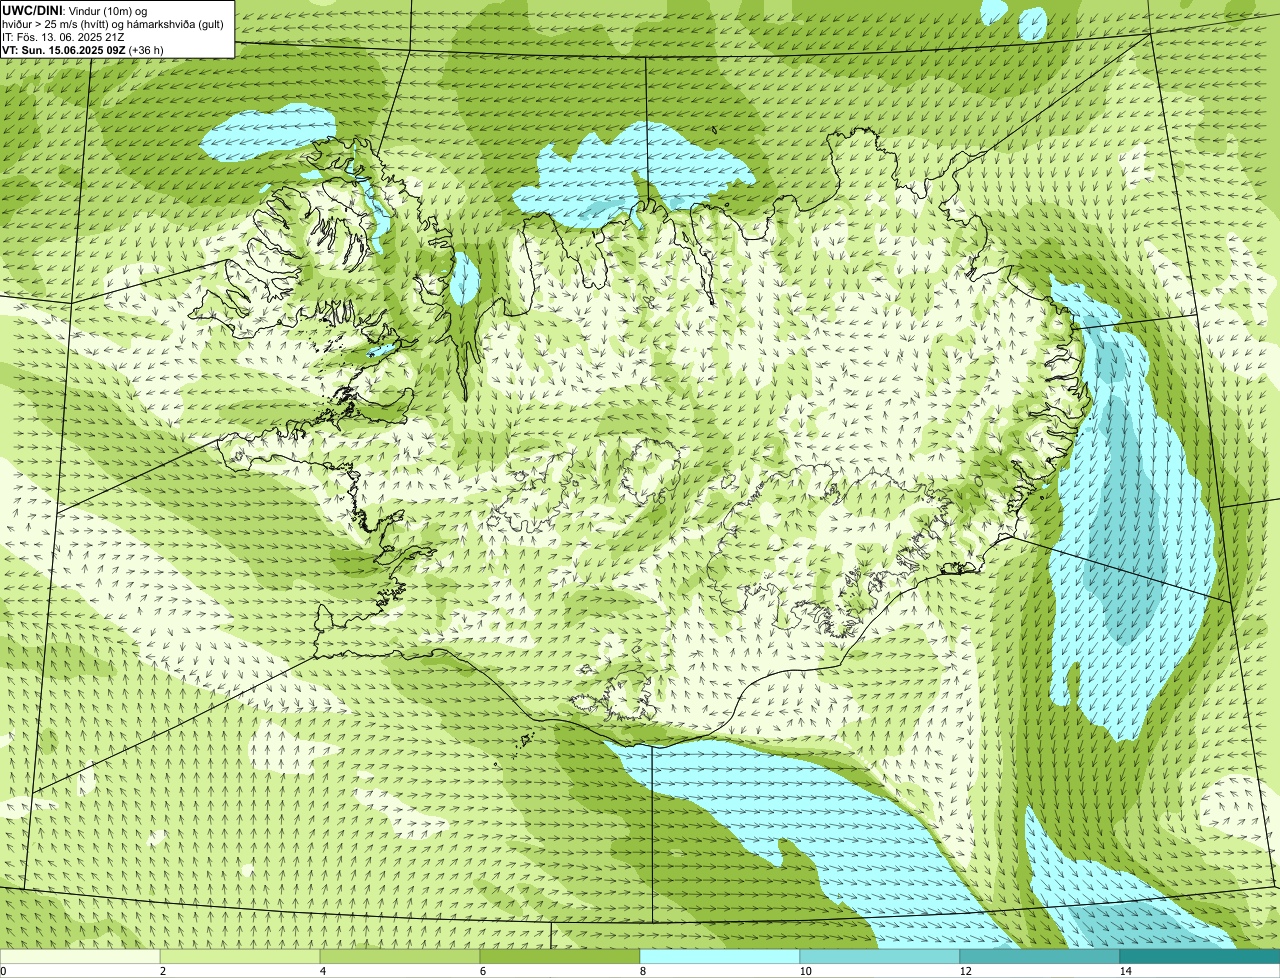Screen dimensions: 1280x978
Task: Click the 8–10 m/s light cyan legend swatch
Action: [720, 956]
